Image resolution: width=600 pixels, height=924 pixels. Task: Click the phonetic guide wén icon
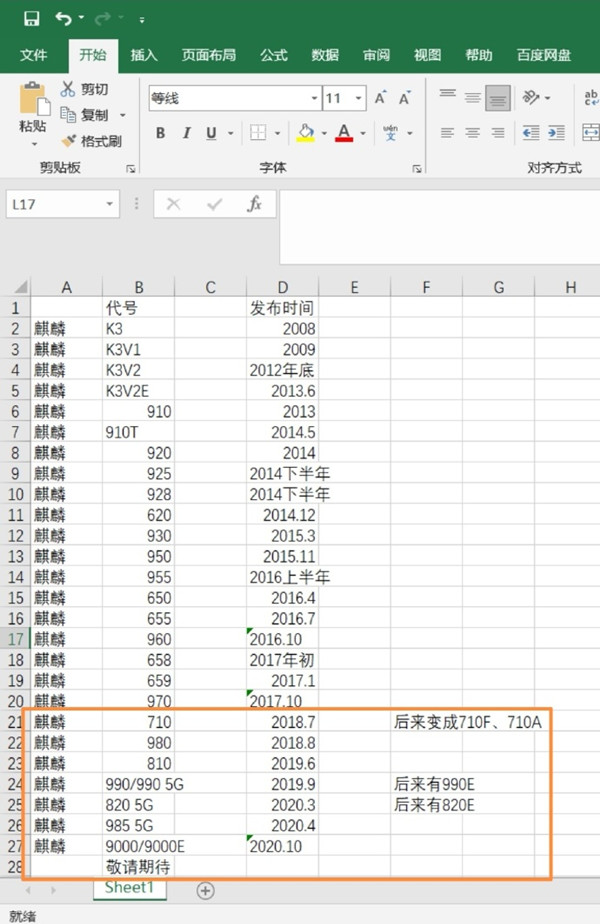[x=390, y=133]
